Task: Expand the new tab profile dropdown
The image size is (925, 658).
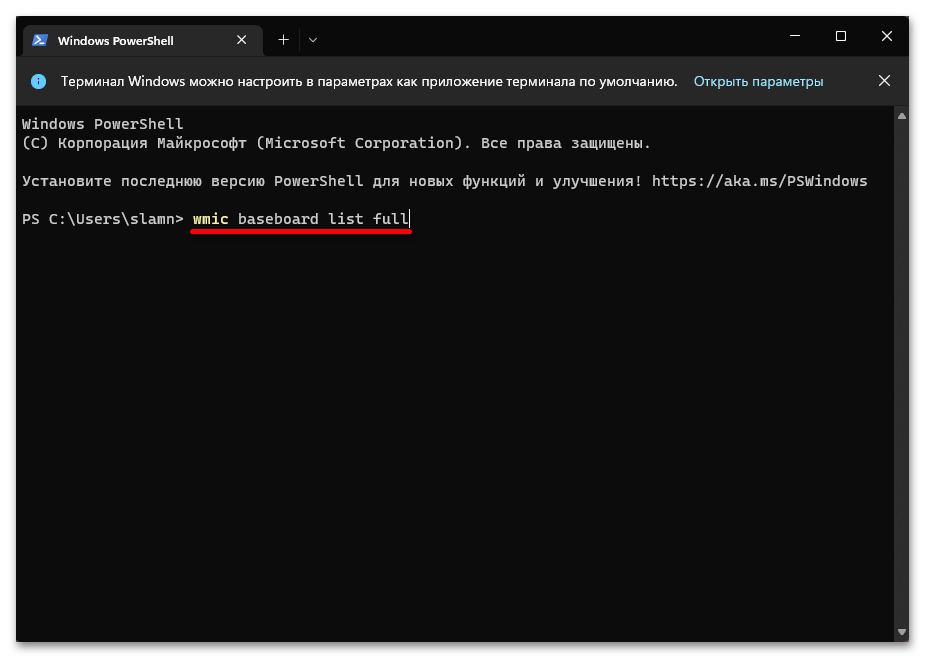Action: 313,40
